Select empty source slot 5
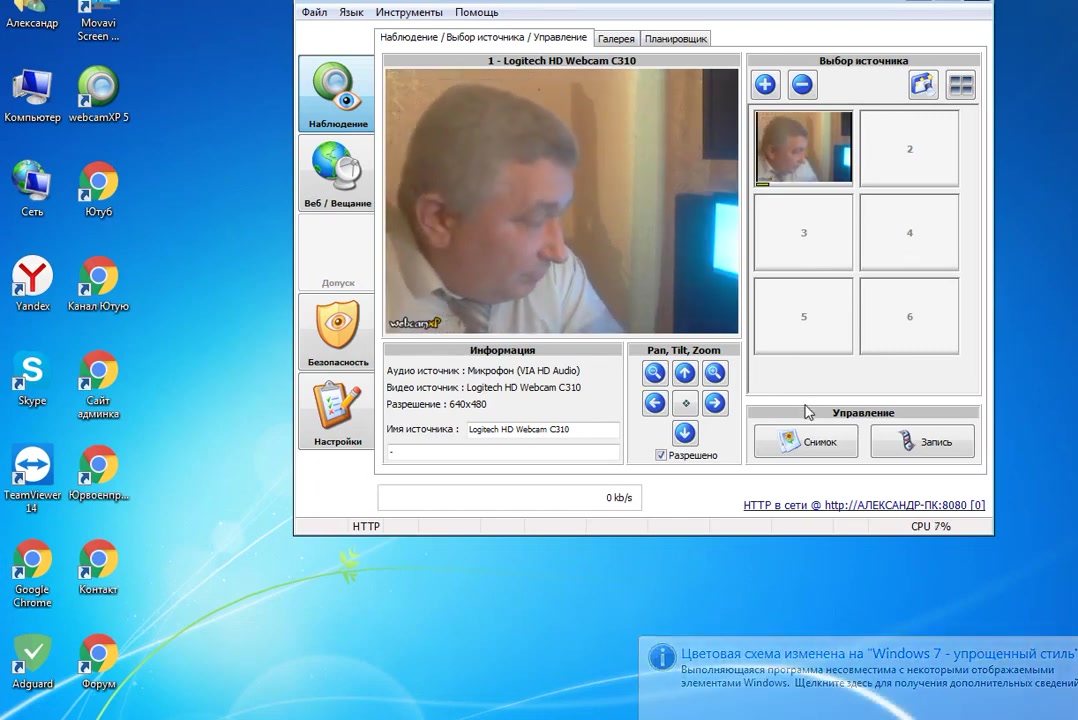This screenshot has height=720, width=1078. coord(804,316)
